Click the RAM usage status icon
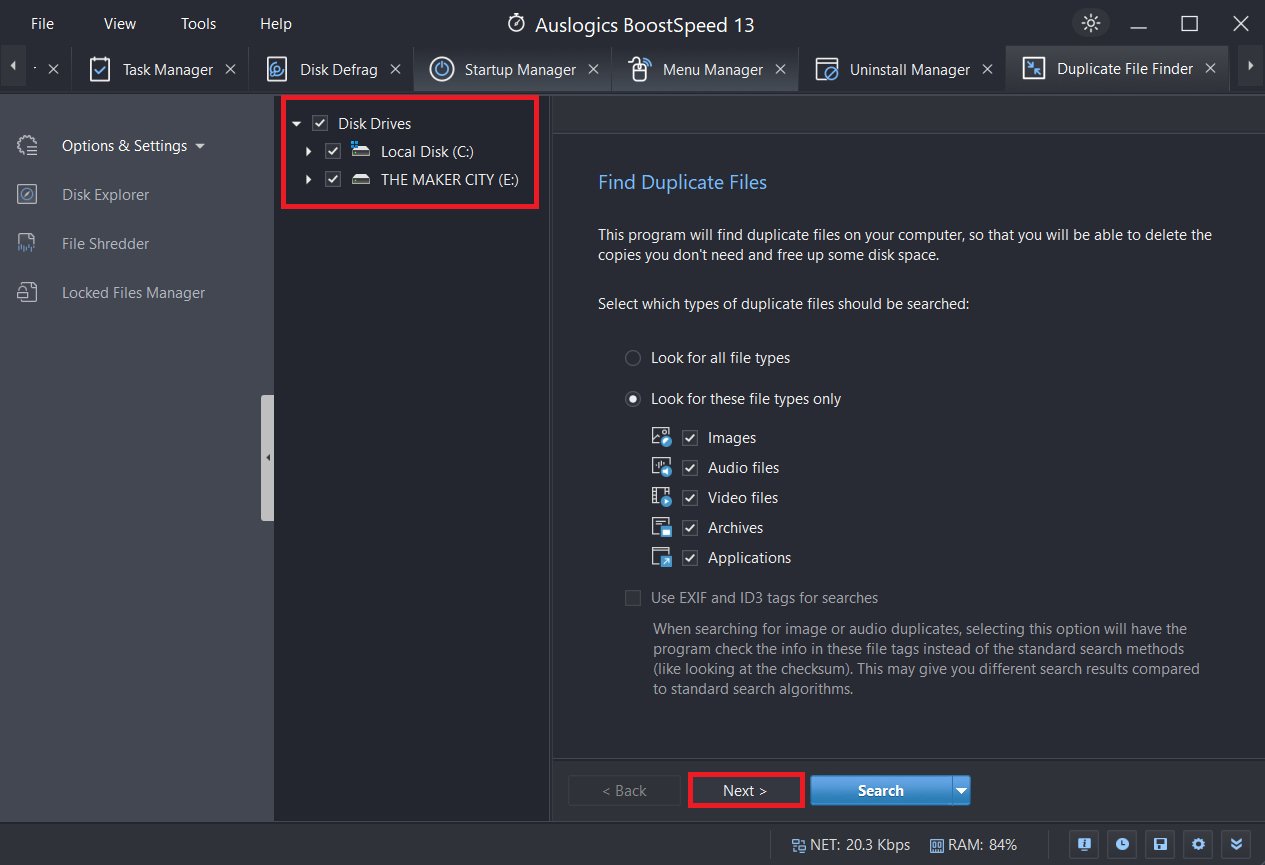The height and width of the screenshot is (865, 1265). pyautogui.click(x=937, y=845)
